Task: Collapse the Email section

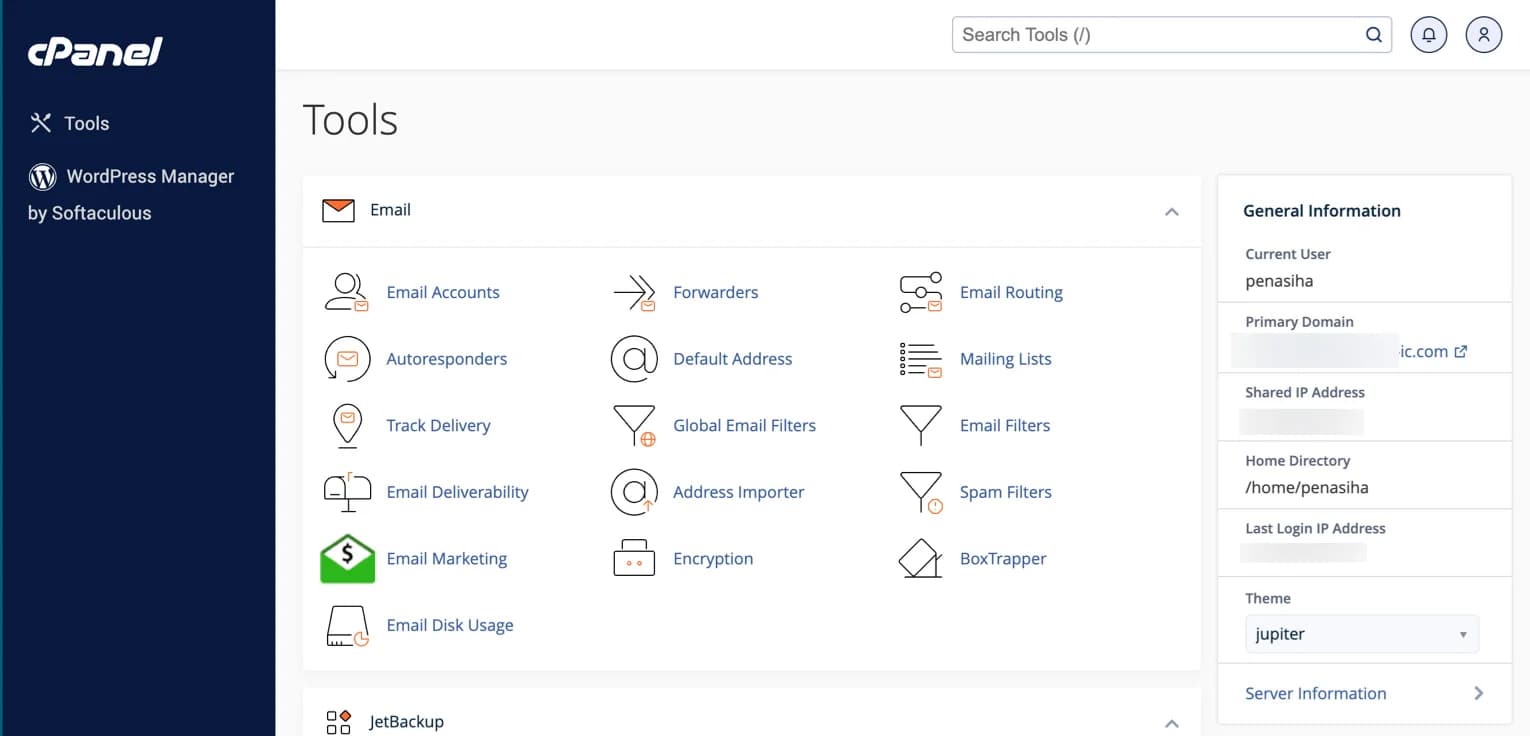Action: 1171,212
